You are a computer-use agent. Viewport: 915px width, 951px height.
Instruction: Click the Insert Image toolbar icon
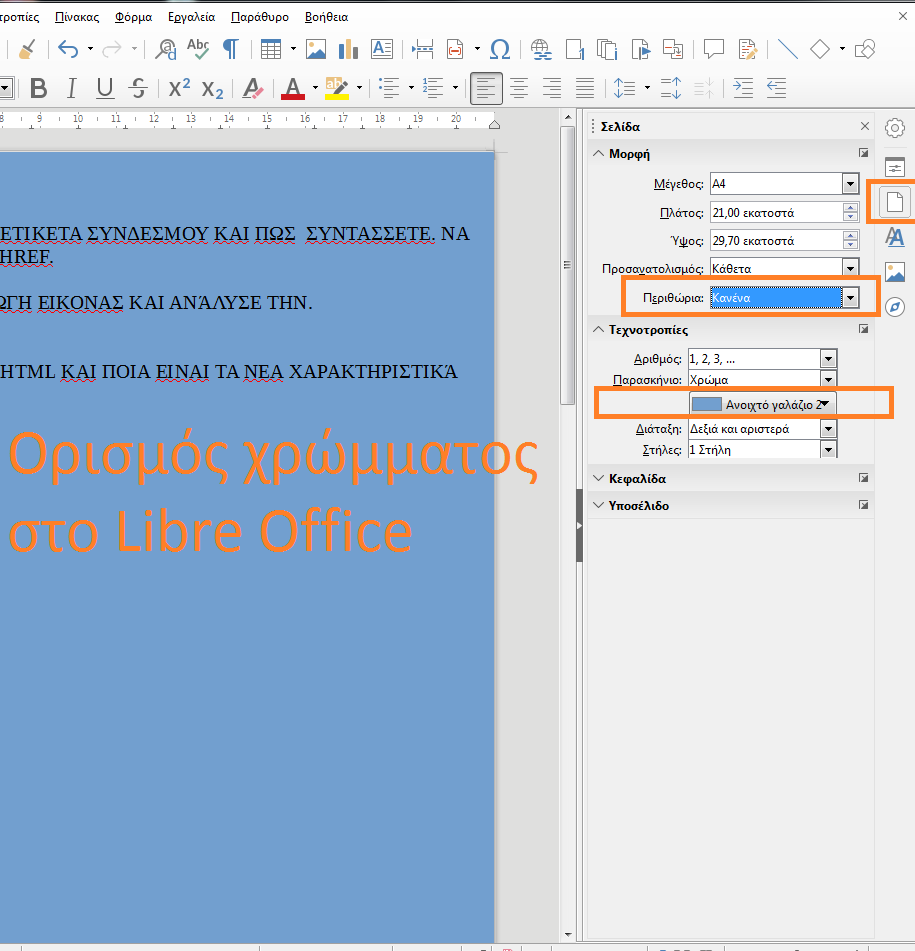click(x=316, y=49)
